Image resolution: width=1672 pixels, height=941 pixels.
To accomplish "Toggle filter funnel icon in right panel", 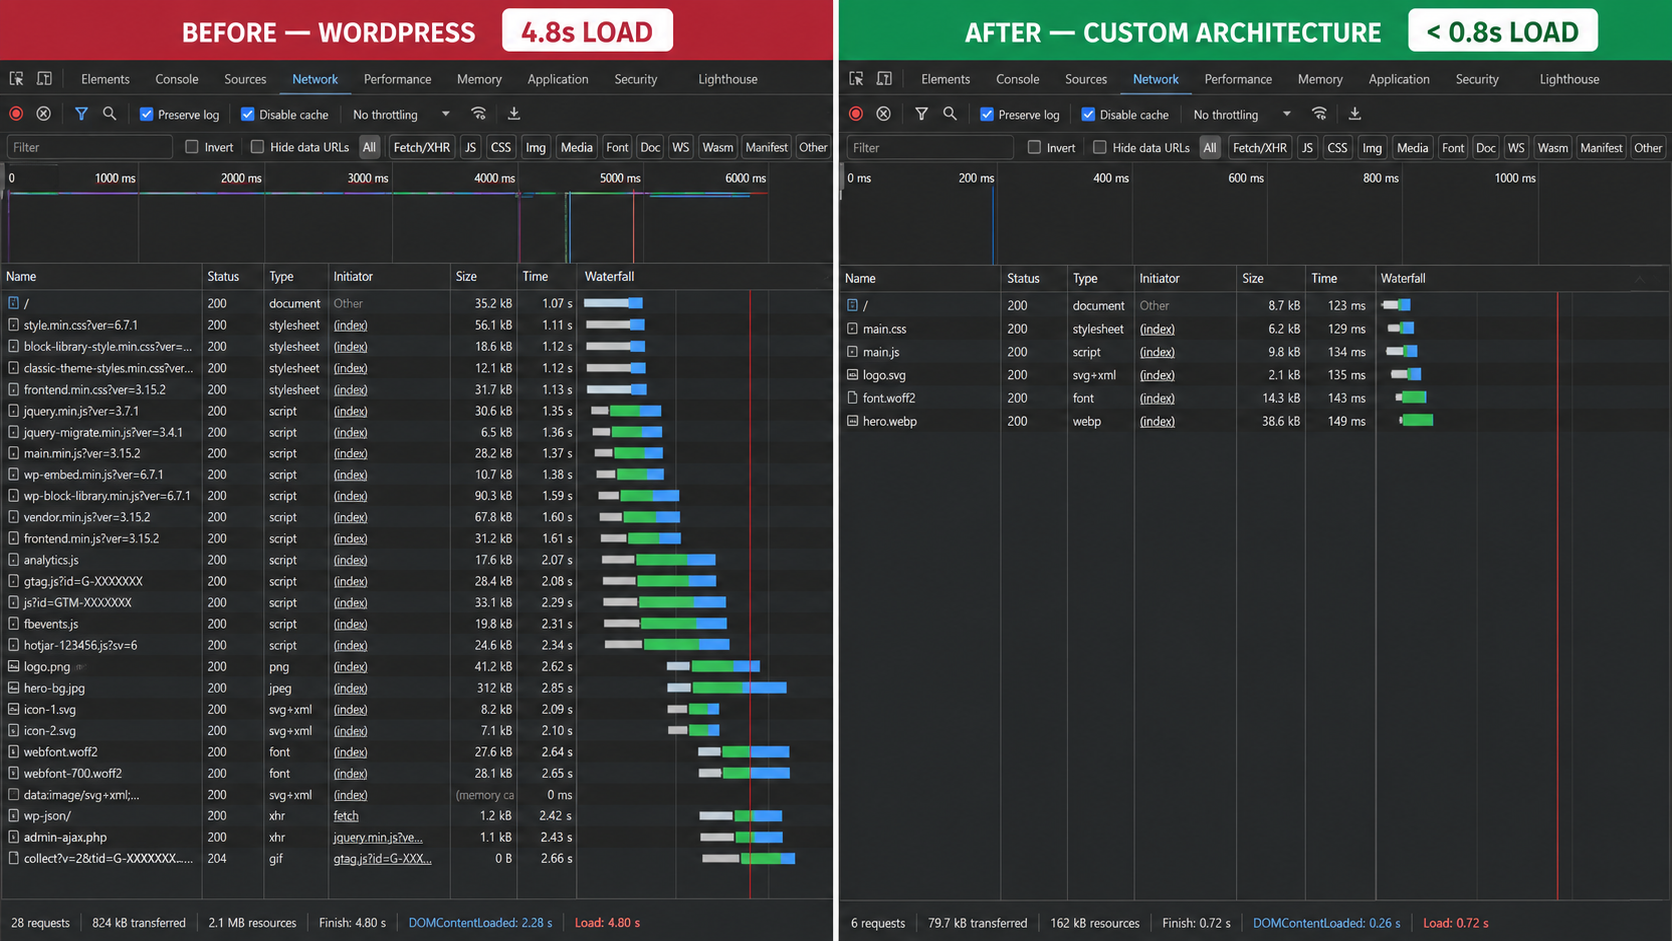I will pyautogui.click(x=921, y=114).
